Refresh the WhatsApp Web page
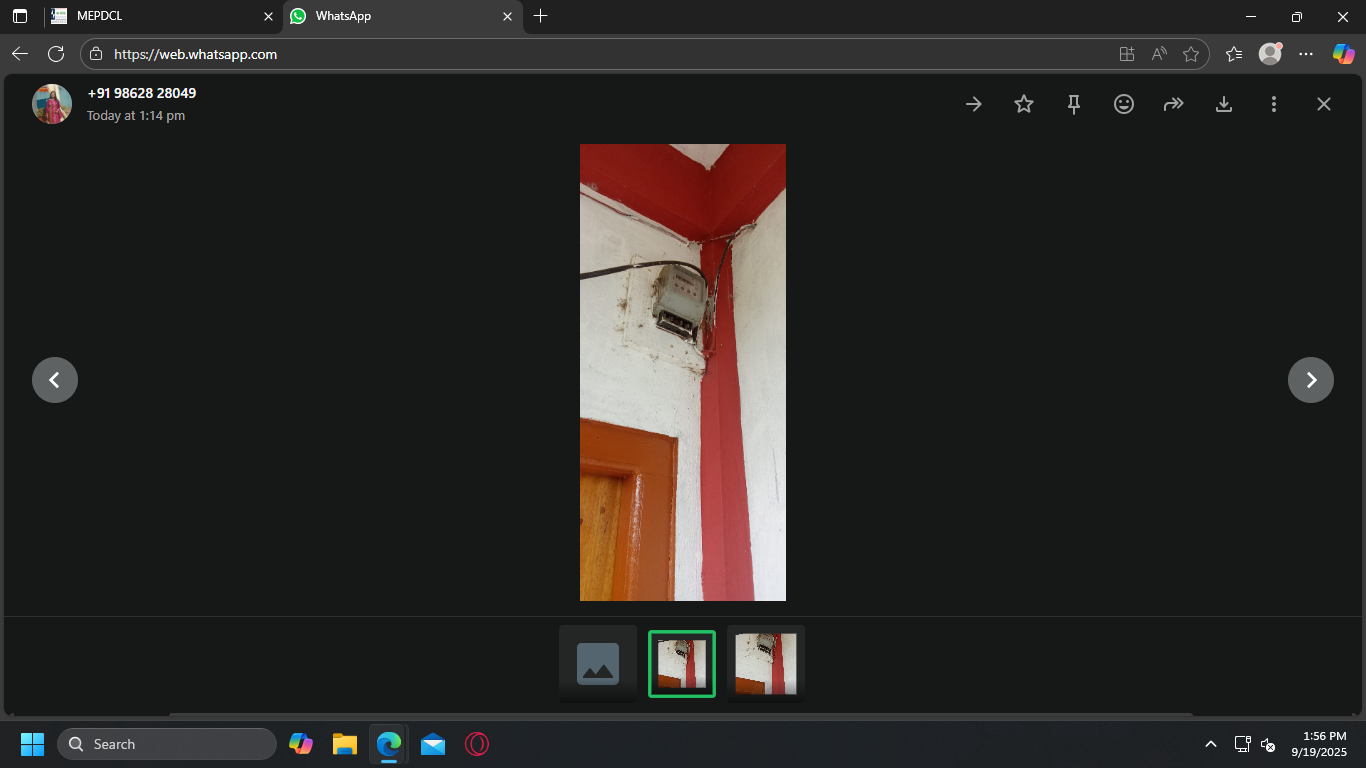Screen dimensions: 1366x768 [x=56, y=54]
